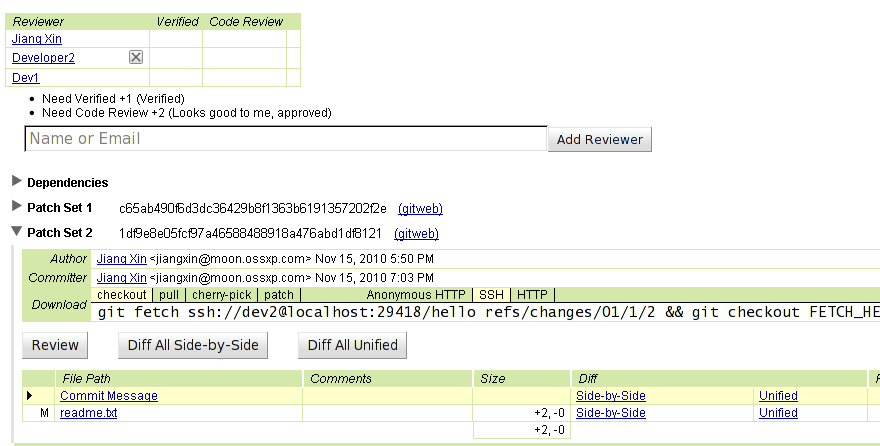Image resolution: width=880 pixels, height=446 pixels.
Task: Select the cherry-pick download tab
Action: pos(222,295)
